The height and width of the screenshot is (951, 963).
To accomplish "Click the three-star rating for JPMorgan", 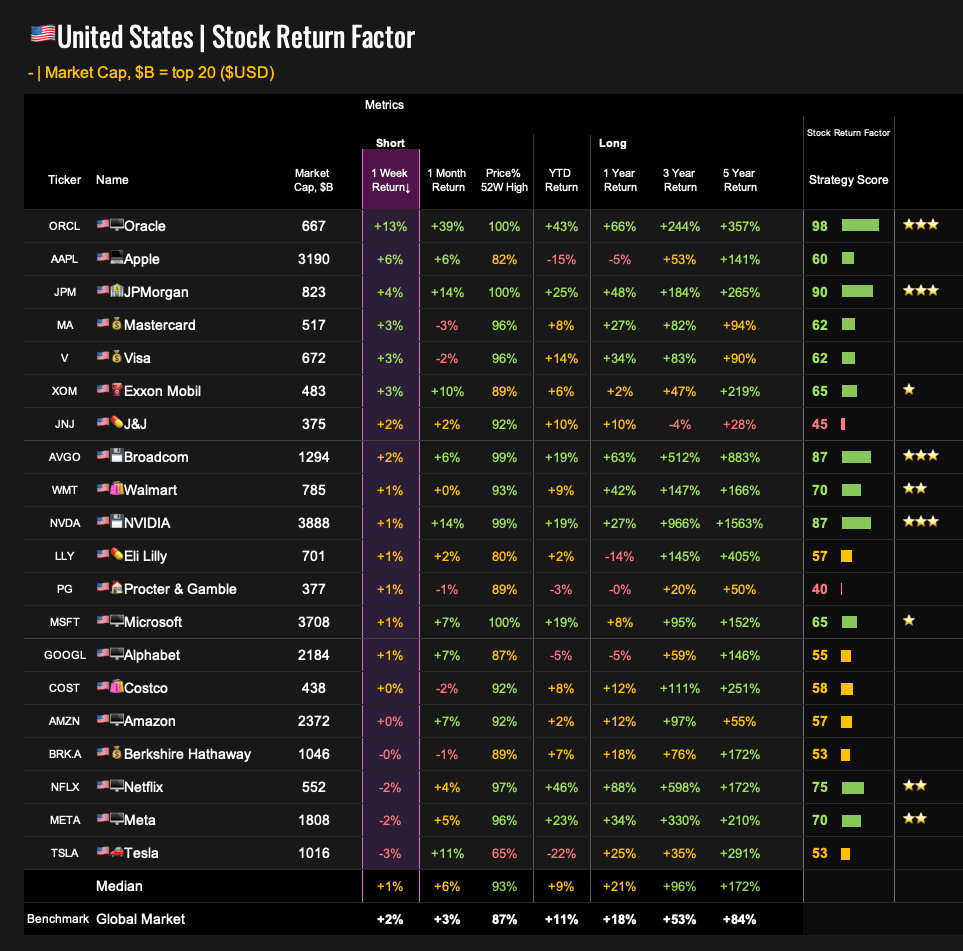I will [x=921, y=290].
